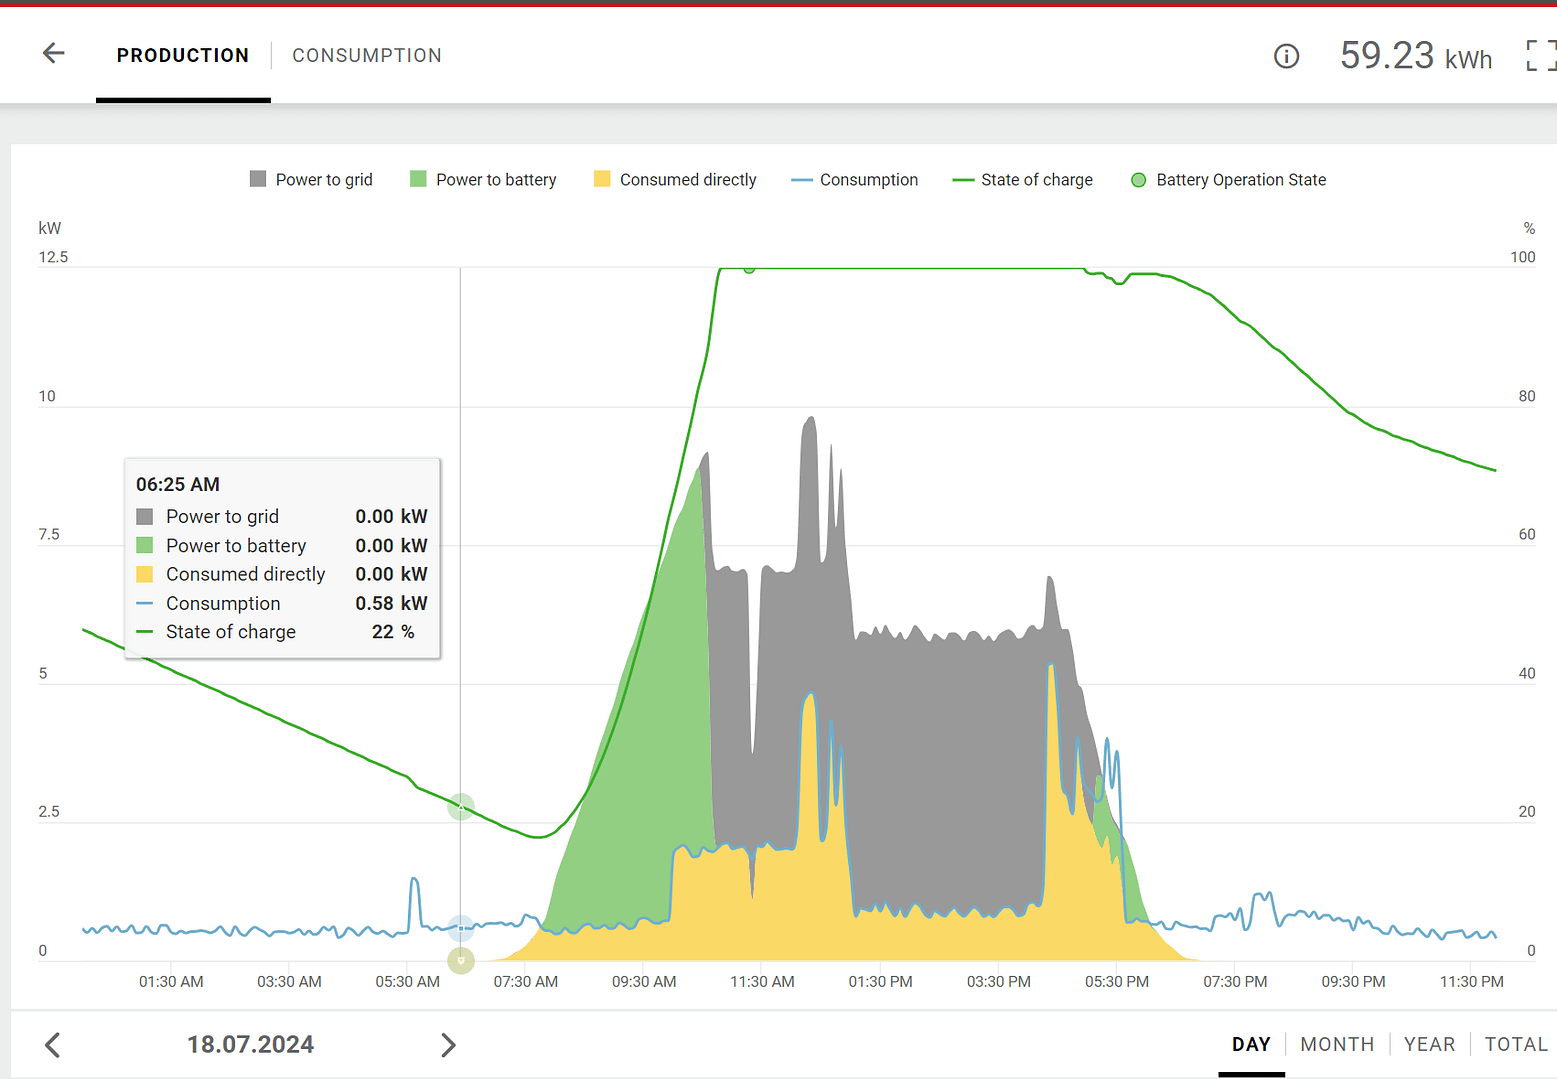Open the info icon next to 59.23 kWh
The height and width of the screenshot is (1079, 1557).
click(1286, 56)
